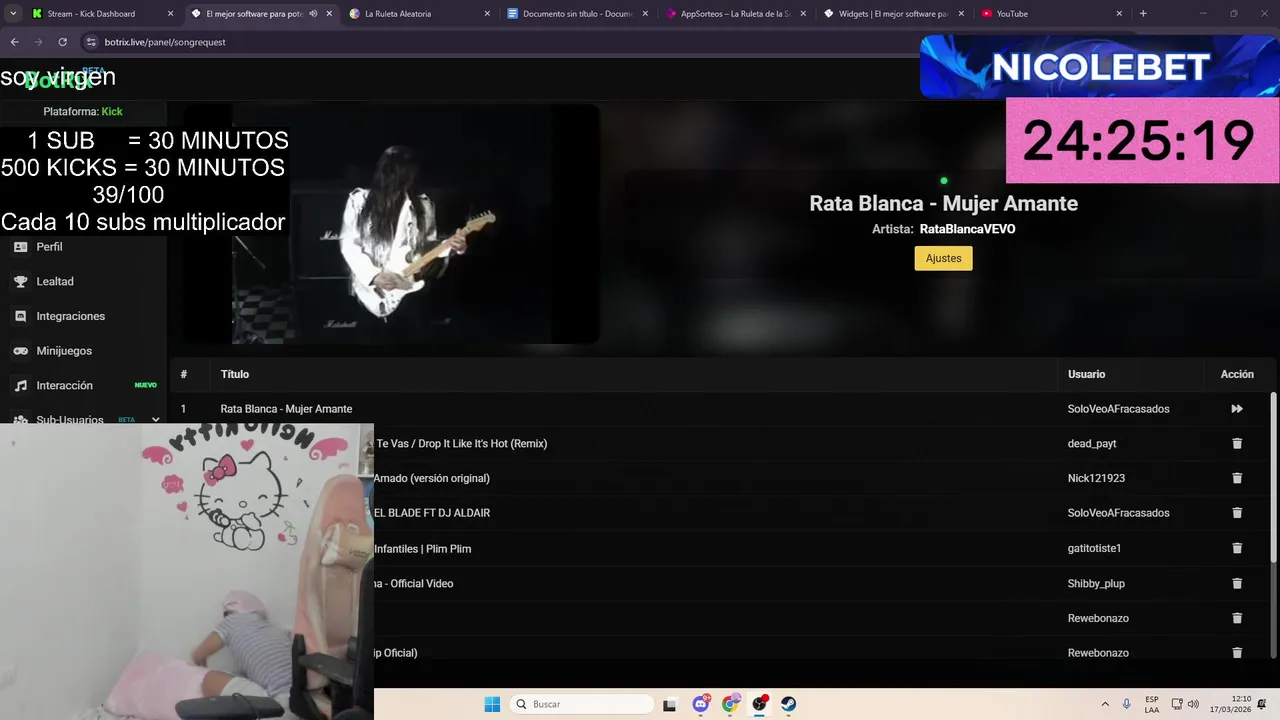
Task: Open Discord from the taskbar
Action: [x=701, y=704]
